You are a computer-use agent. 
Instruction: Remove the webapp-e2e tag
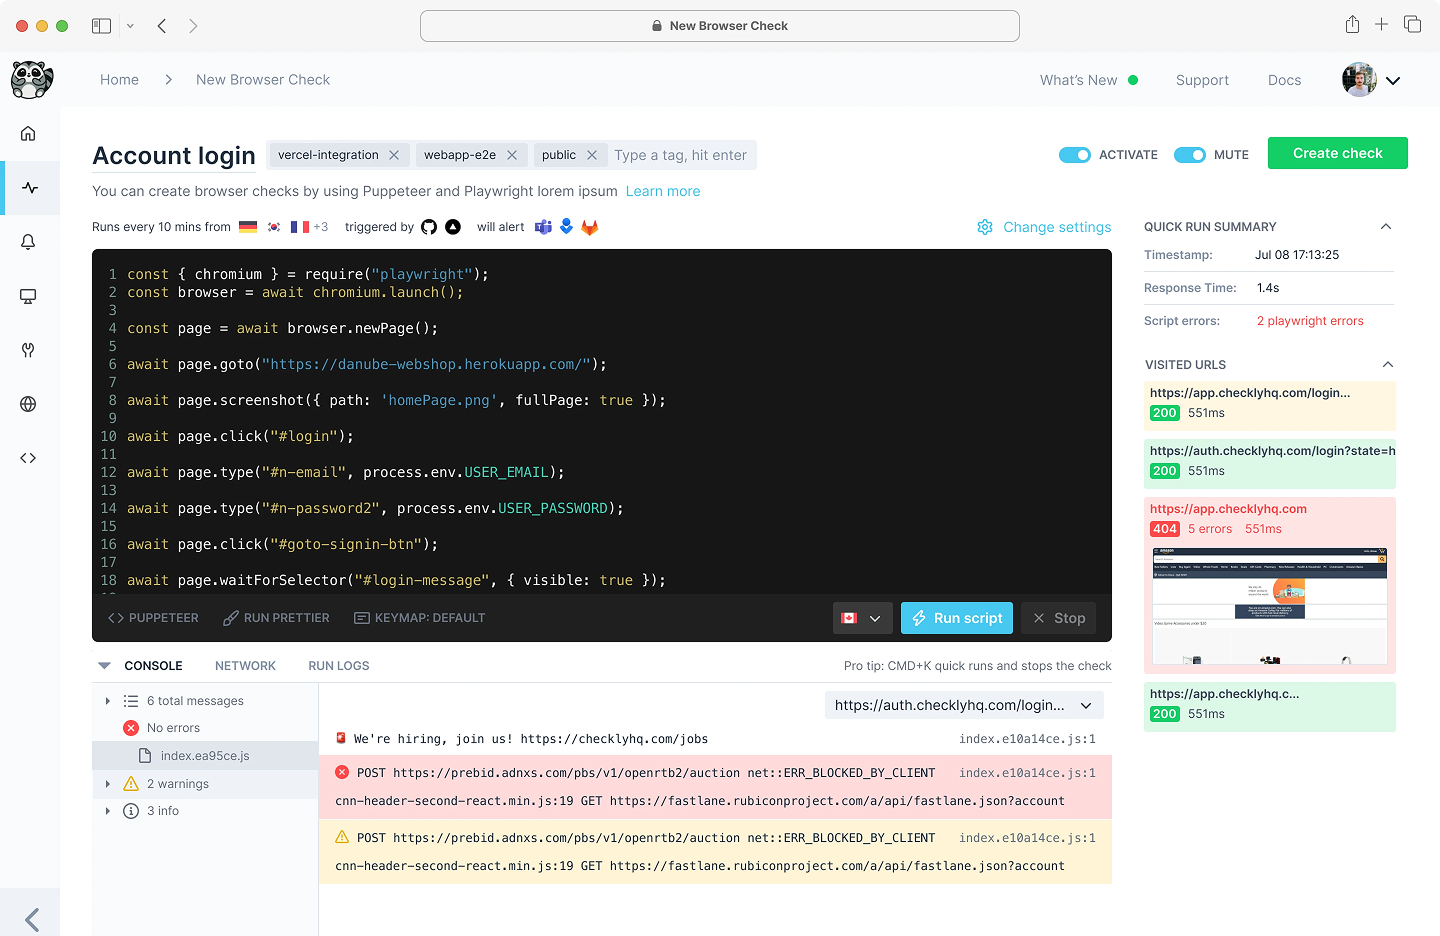coord(512,155)
